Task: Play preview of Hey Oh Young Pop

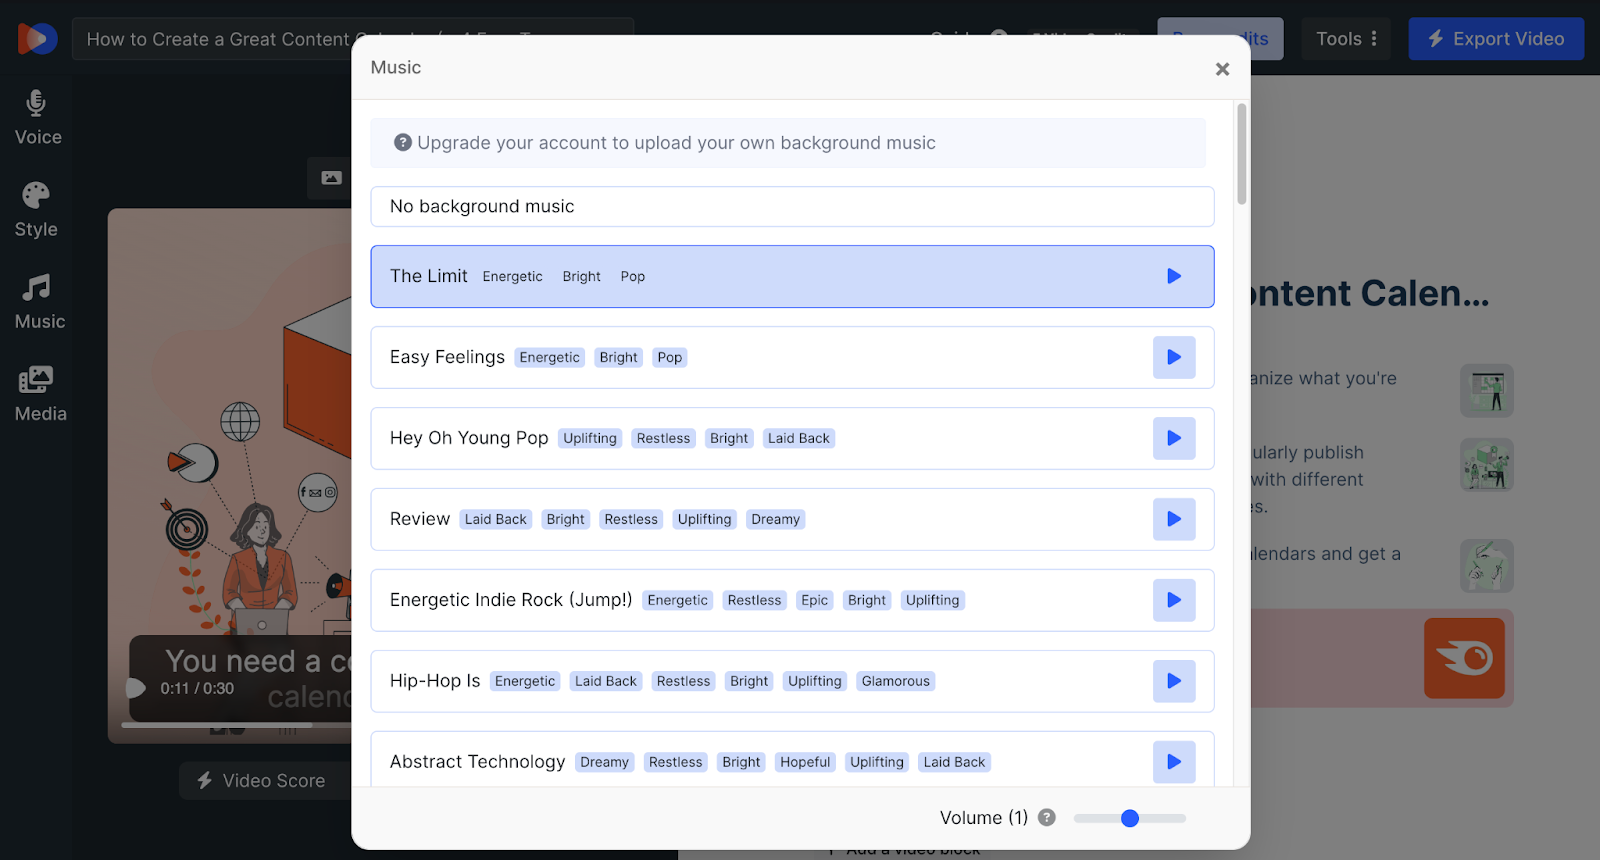Action: click(x=1174, y=438)
